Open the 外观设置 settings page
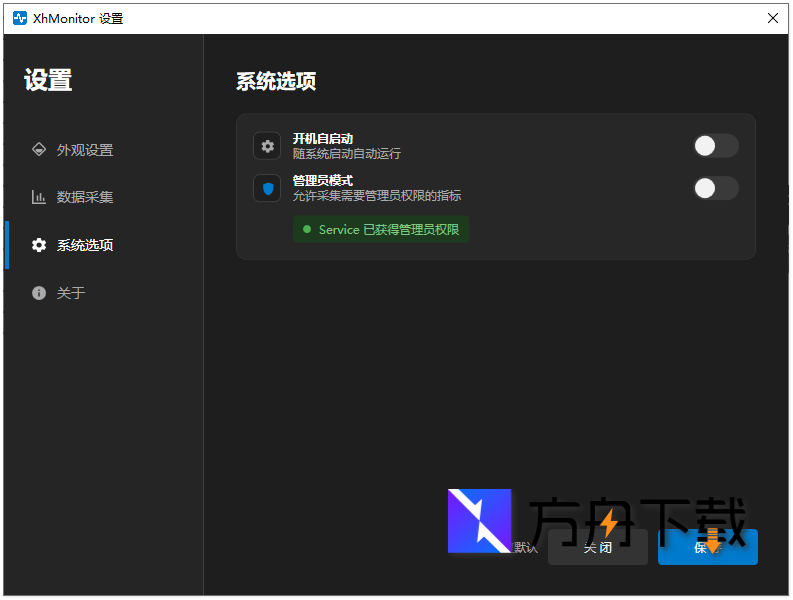The height and width of the screenshot is (600, 793). 85,150
